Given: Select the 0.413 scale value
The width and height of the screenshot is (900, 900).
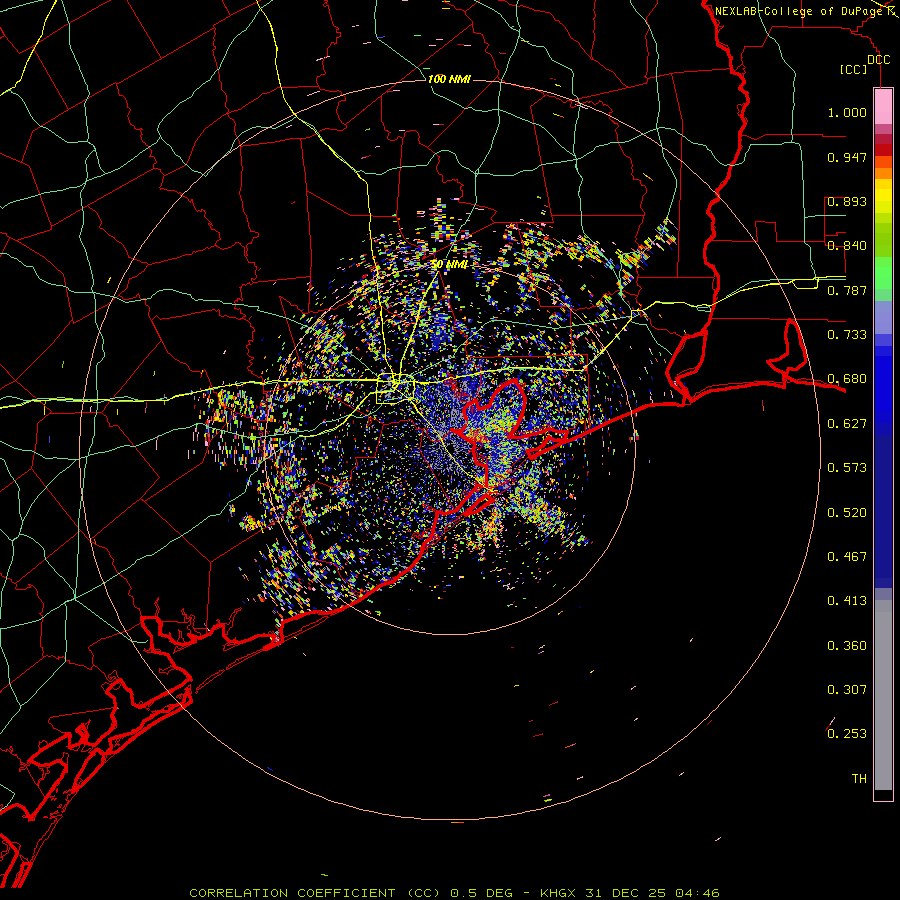Looking at the screenshot, I should click(847, 601).
